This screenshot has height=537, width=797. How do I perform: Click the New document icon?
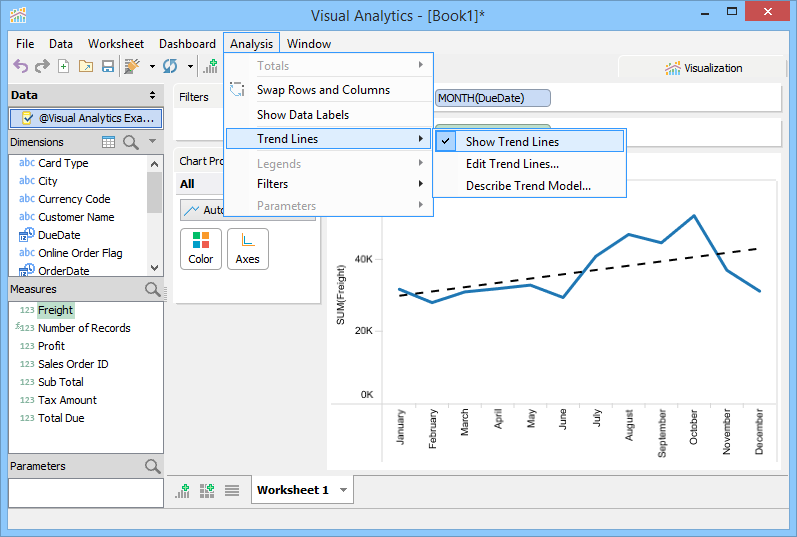tap(64, 66)
